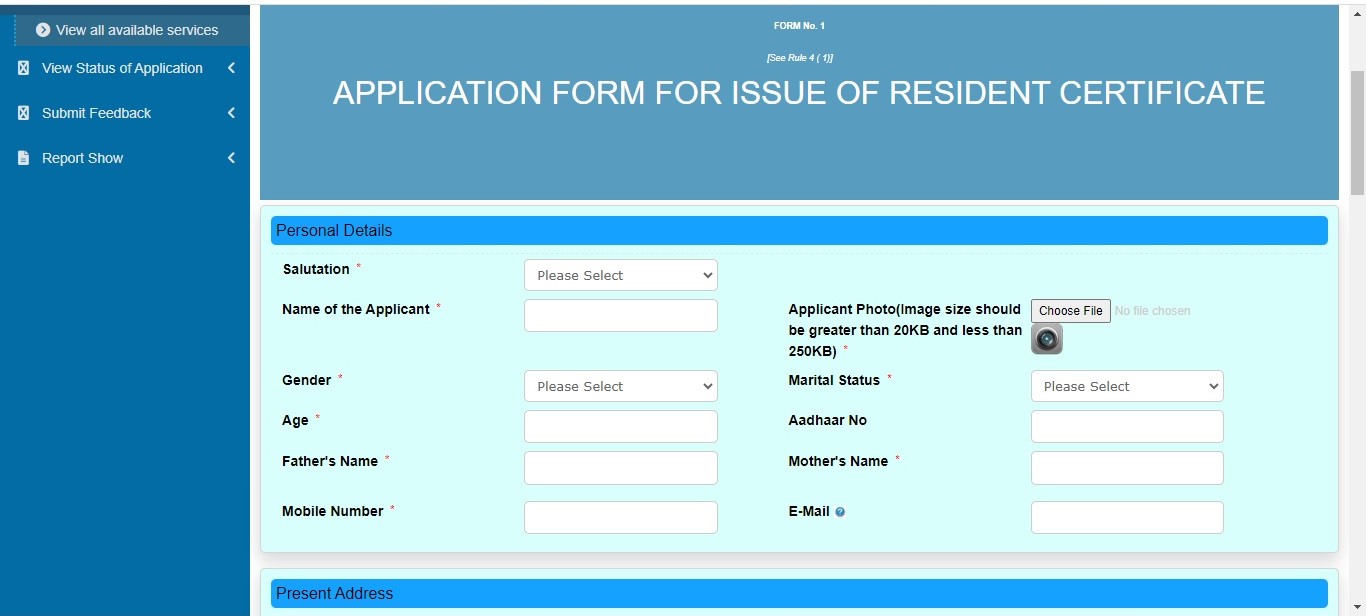Select Report Show from the sidebar menu
Image resolution: width=1366 pixels, height=616 pixels.
81,157
